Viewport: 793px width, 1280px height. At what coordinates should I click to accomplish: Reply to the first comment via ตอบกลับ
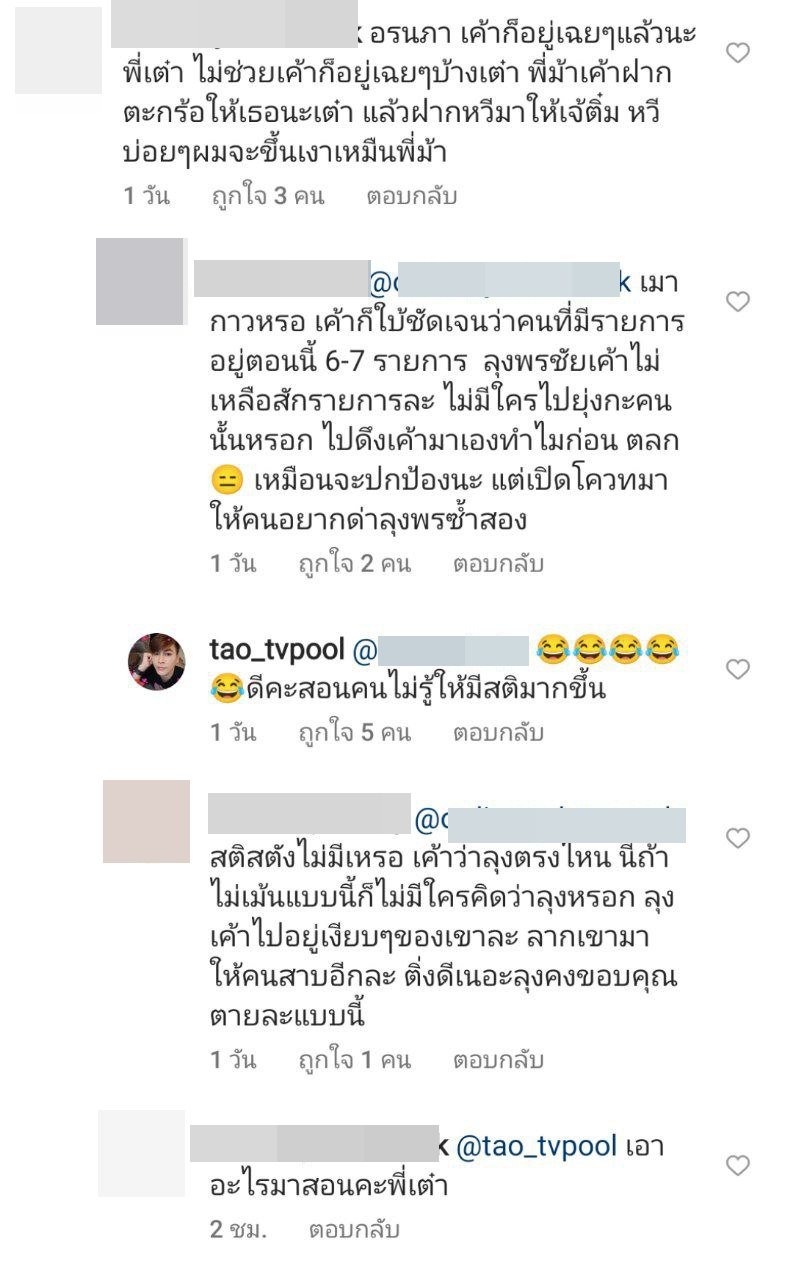point(411,196)
